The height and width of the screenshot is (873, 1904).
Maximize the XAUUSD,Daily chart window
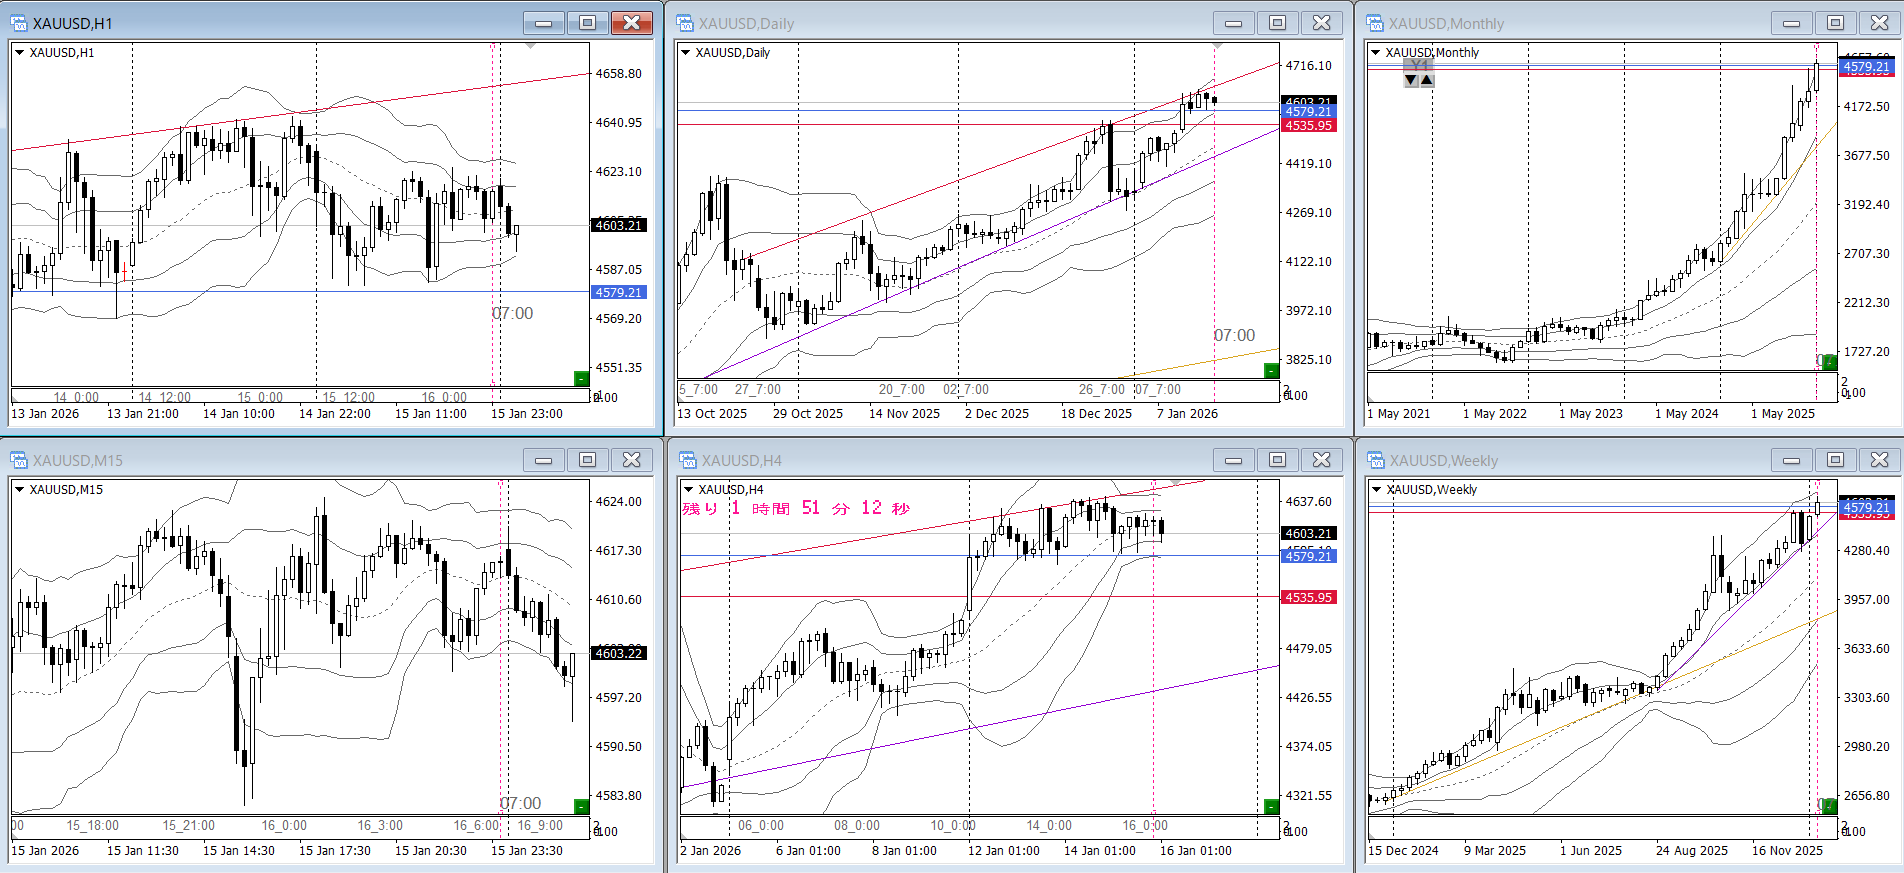[1277, 23]
